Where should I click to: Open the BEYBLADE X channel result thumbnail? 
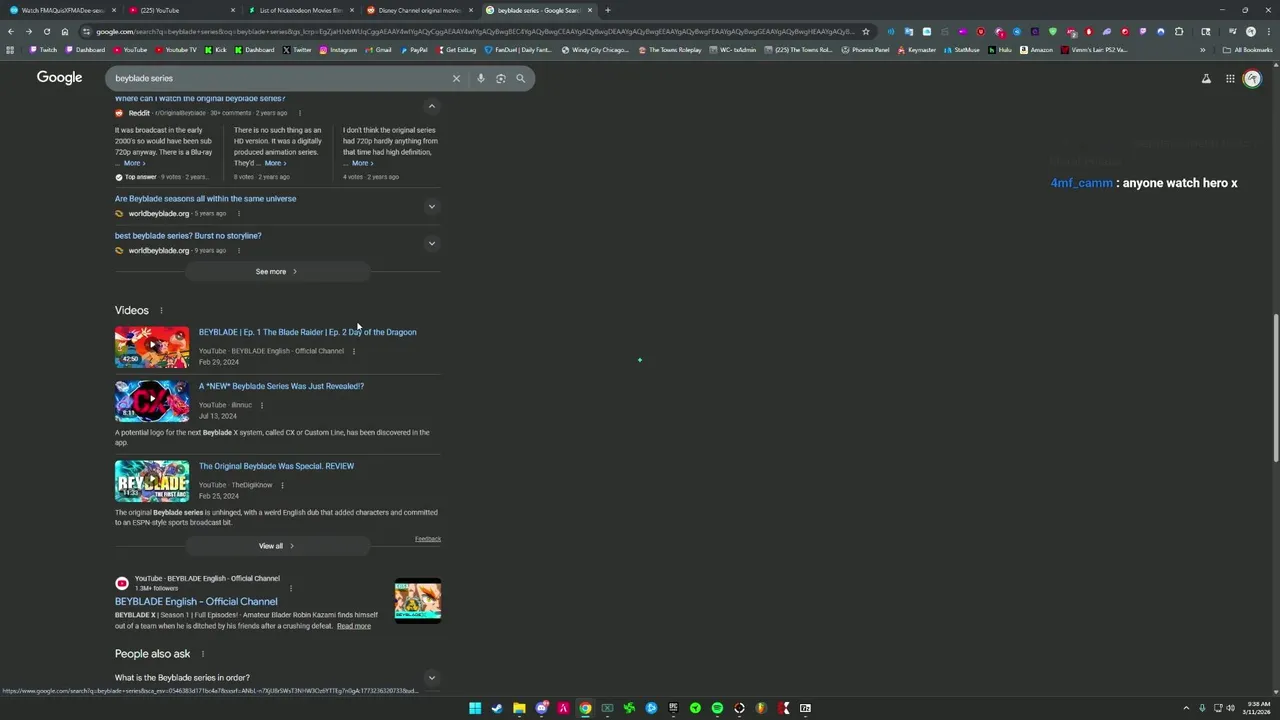coord(418,601)
